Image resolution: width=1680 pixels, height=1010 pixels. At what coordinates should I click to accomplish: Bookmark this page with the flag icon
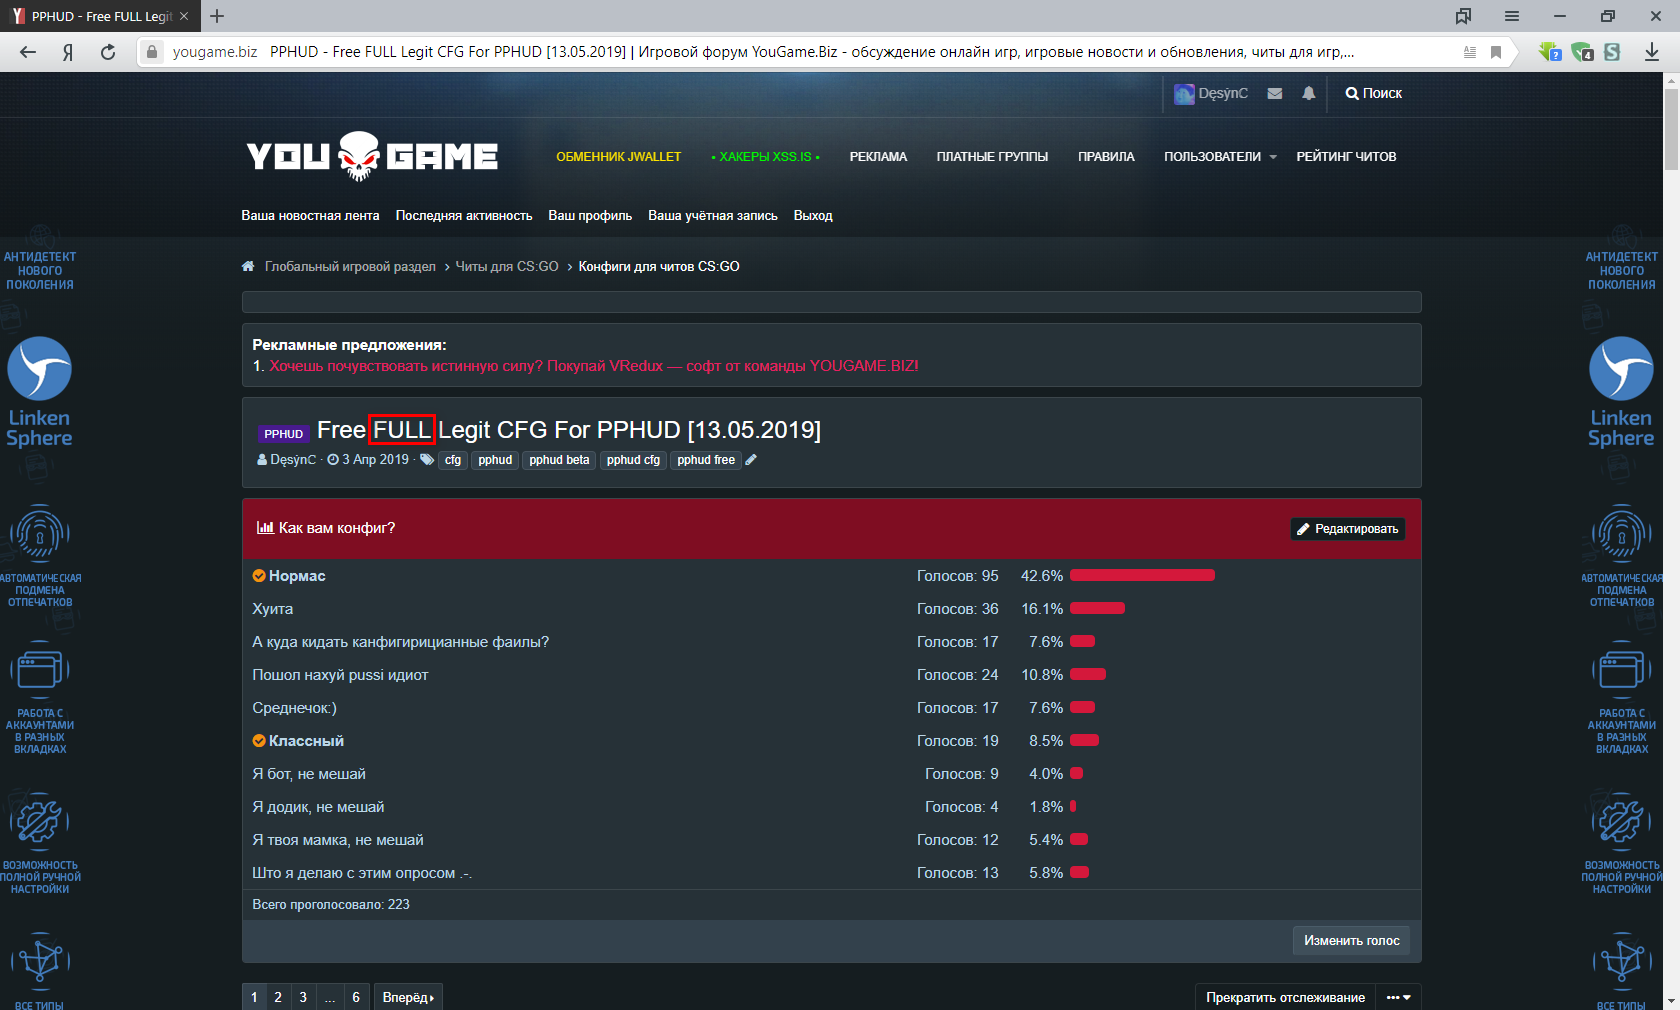1496,52
